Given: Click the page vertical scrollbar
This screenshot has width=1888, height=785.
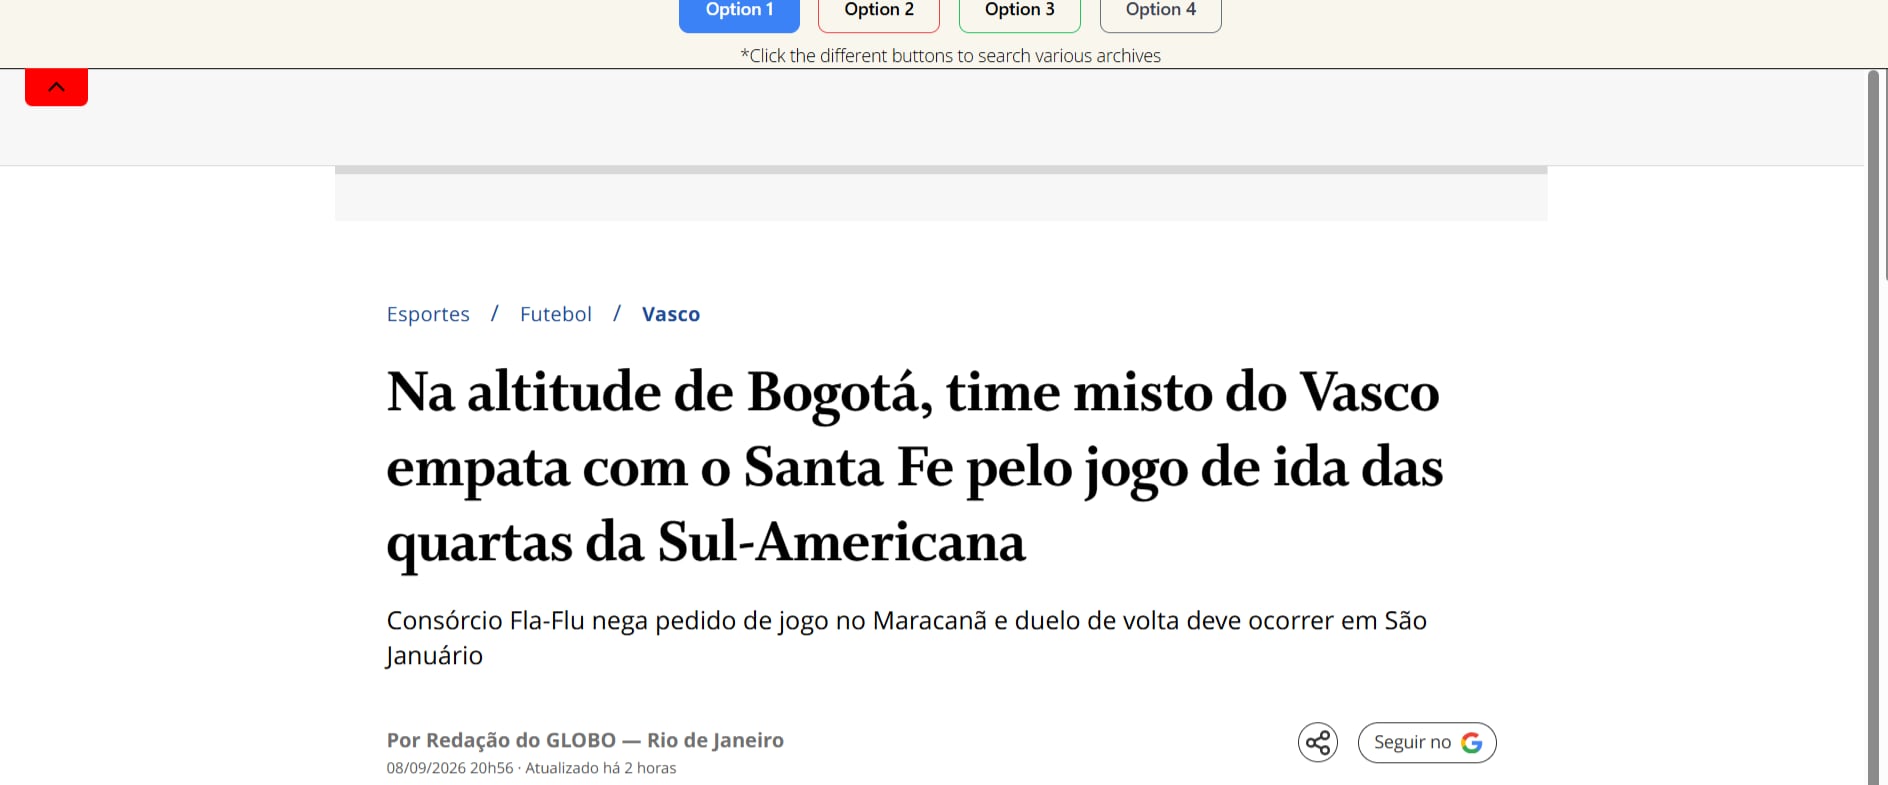Looking at the screenshot, I should click(1874, 427).
